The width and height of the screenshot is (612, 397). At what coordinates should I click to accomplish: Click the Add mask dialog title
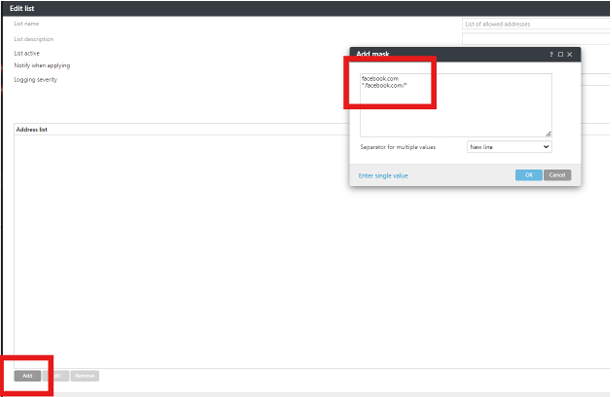(373, 54)
